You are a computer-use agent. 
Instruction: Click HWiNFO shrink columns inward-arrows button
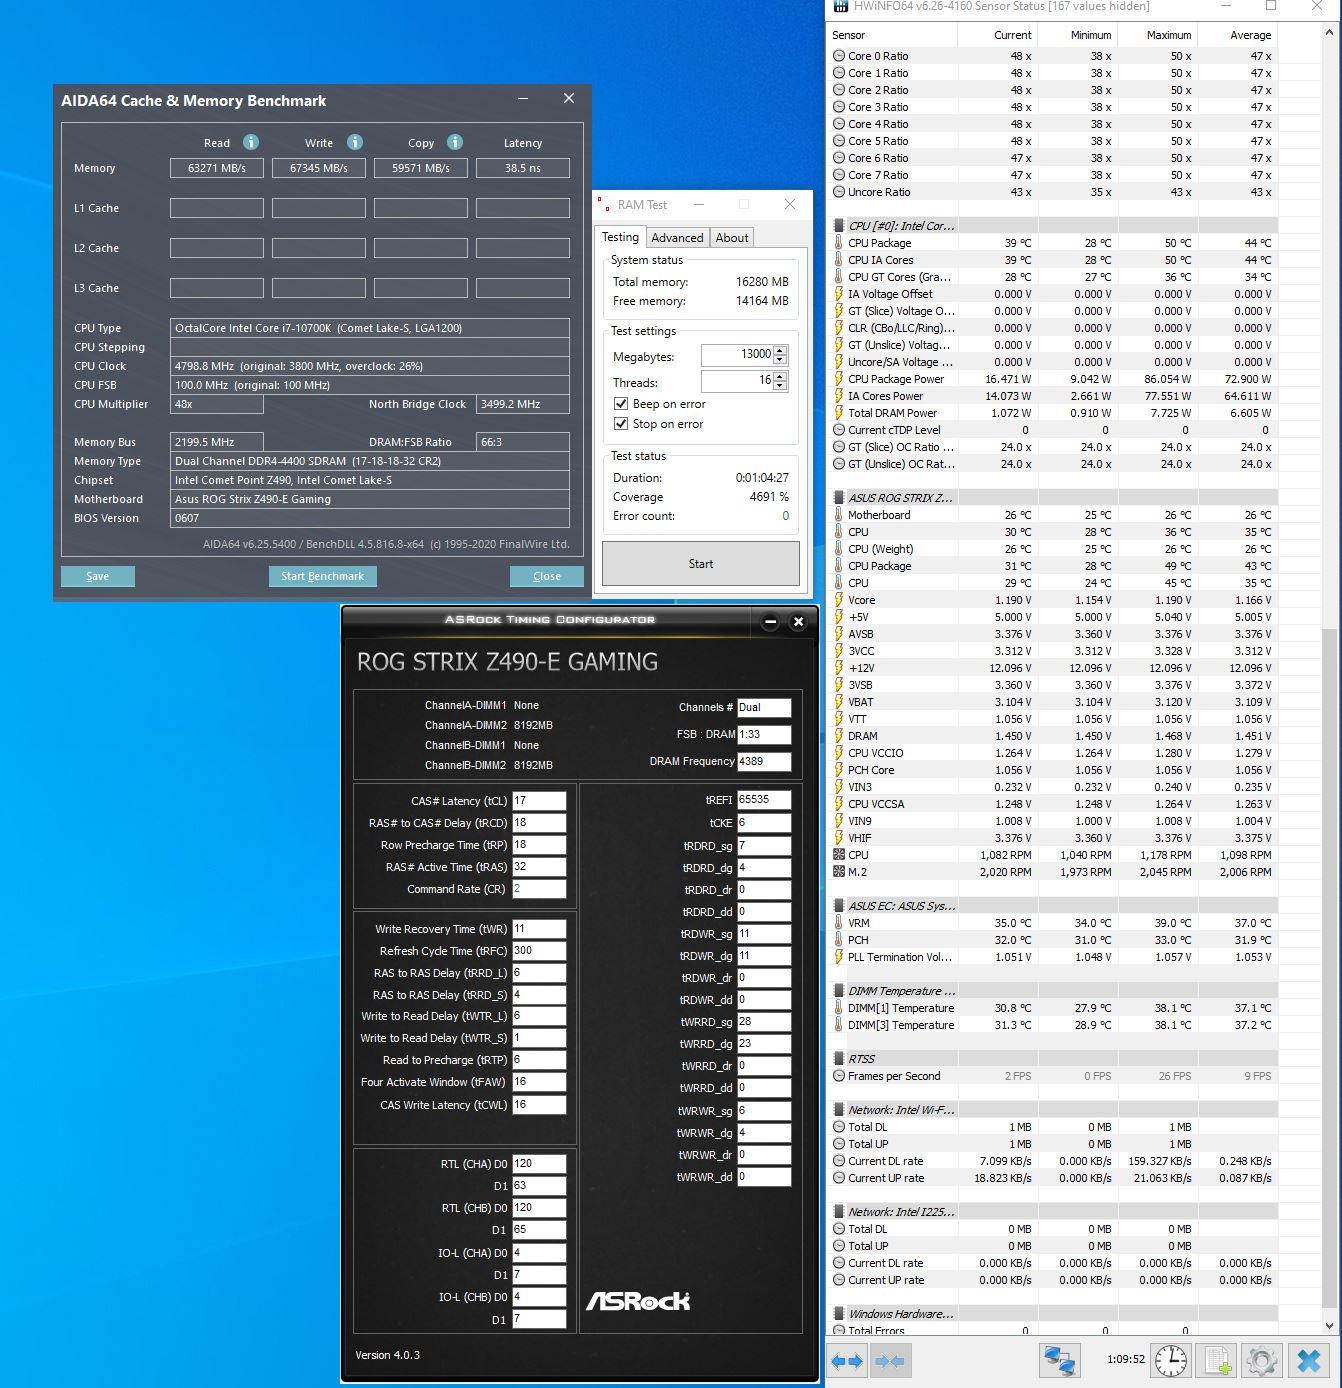[889, 1361]
